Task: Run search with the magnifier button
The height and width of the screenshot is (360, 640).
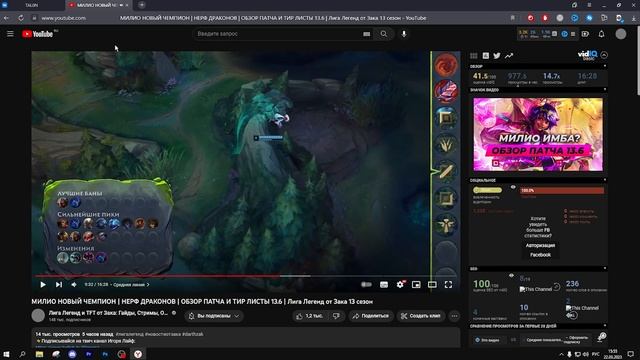Action: tap(384, 34)
